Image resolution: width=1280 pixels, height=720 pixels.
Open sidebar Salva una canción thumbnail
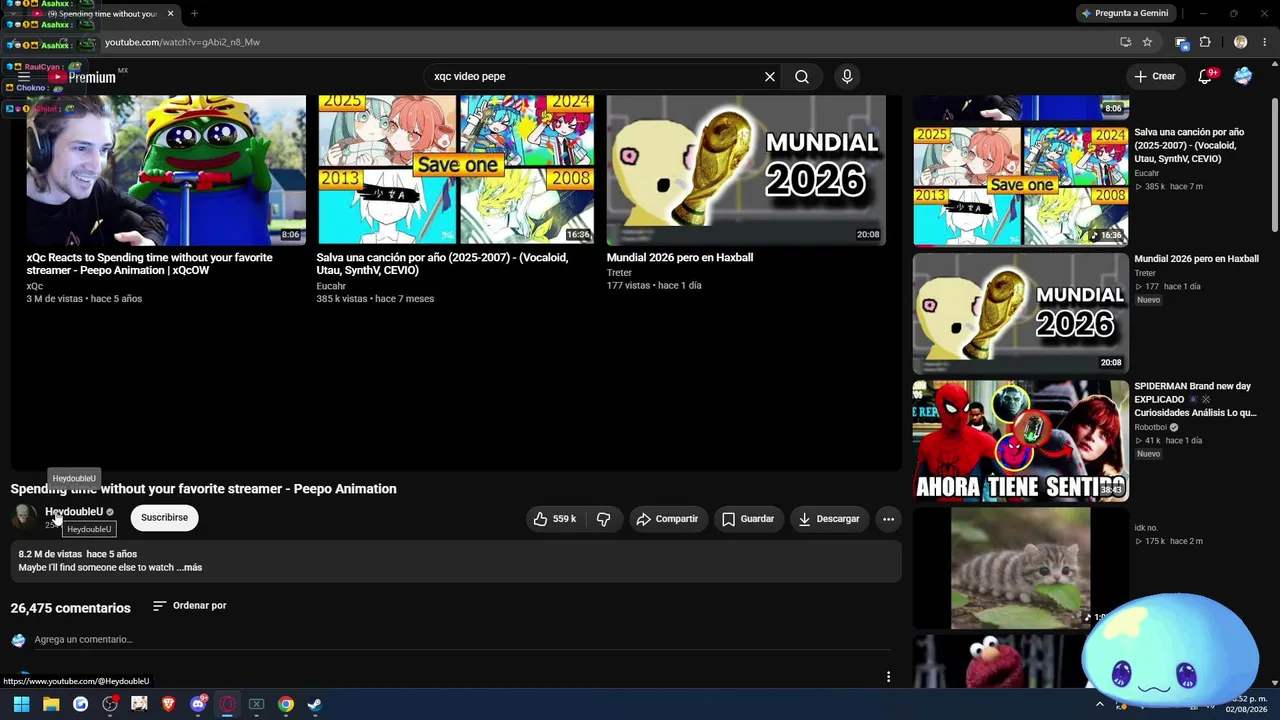pyautogui.click(x=1020, y=186)
